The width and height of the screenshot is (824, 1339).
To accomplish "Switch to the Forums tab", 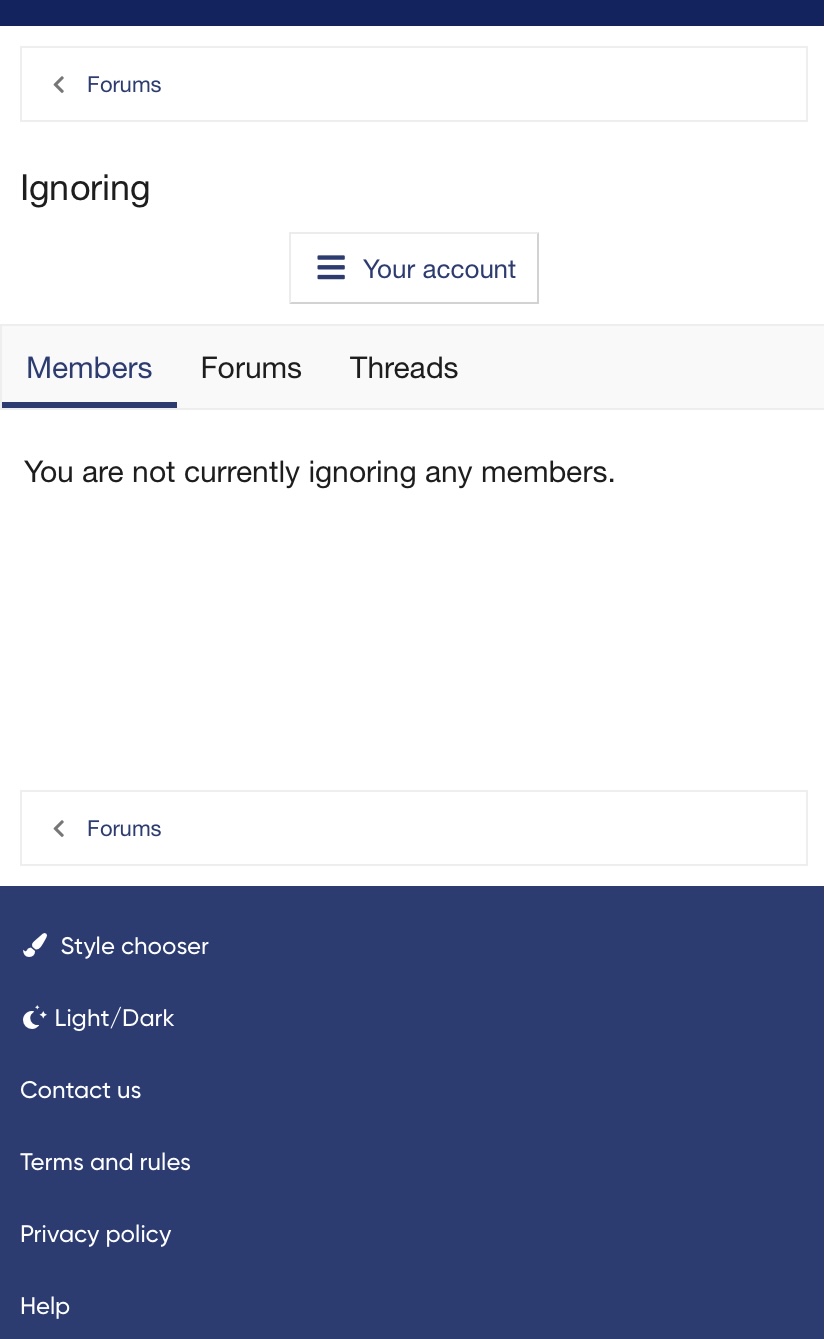I will 251,368.
